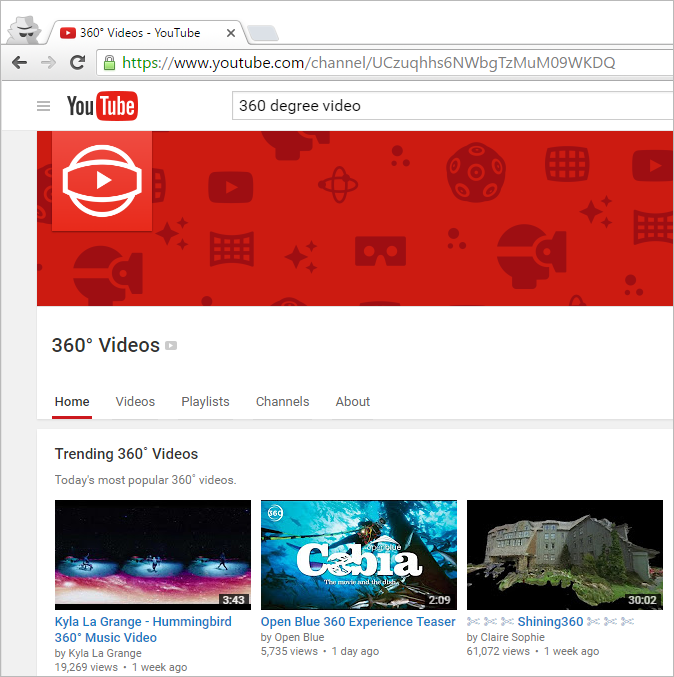The image size is (674, 677).
Task: Click the 30:02 duration label
Action: pos(642,600)
